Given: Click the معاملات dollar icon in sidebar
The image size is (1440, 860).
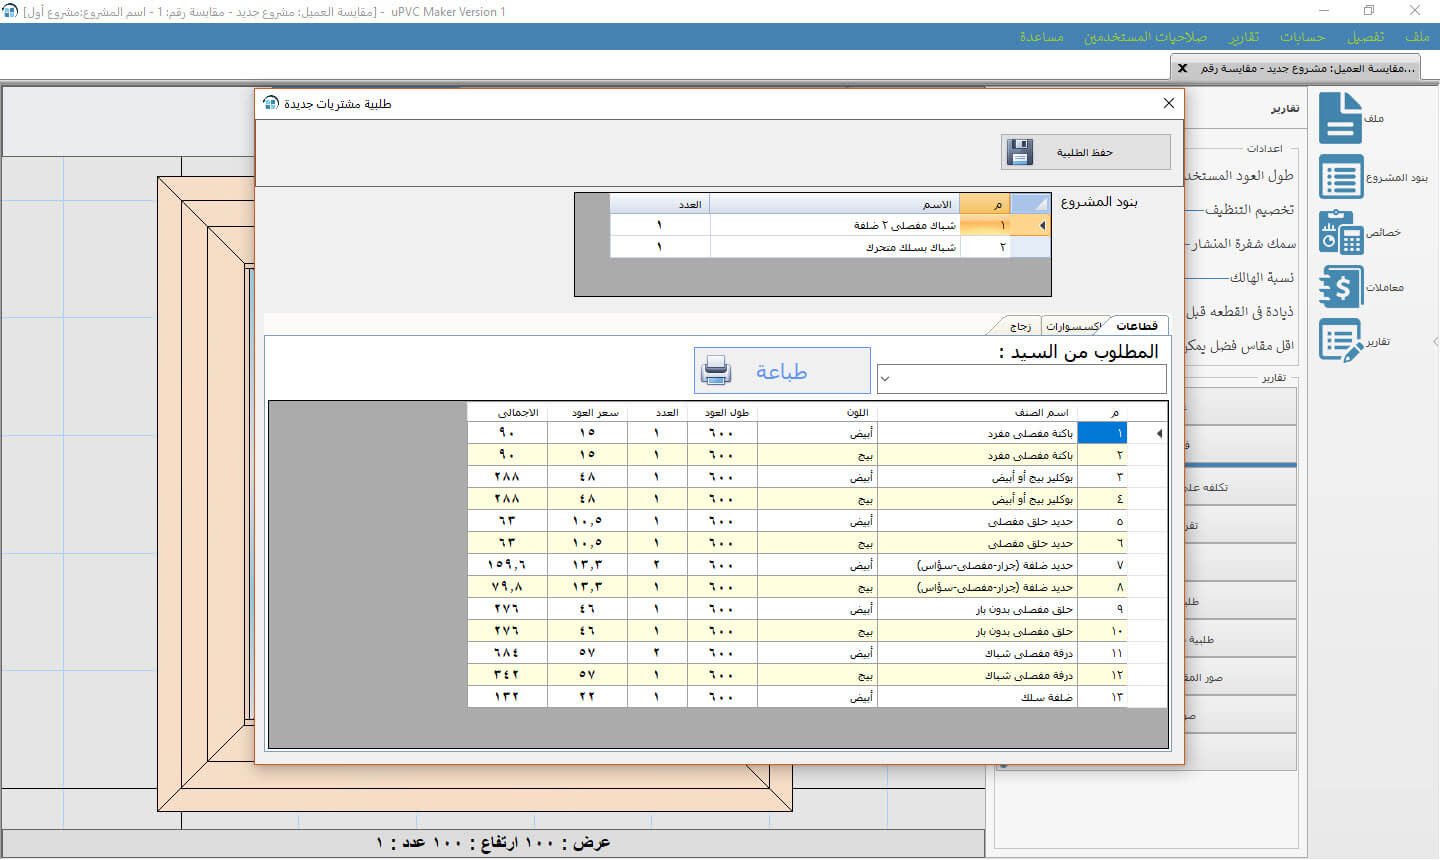Looking at the screenshot, I should tap(1340, 287).
